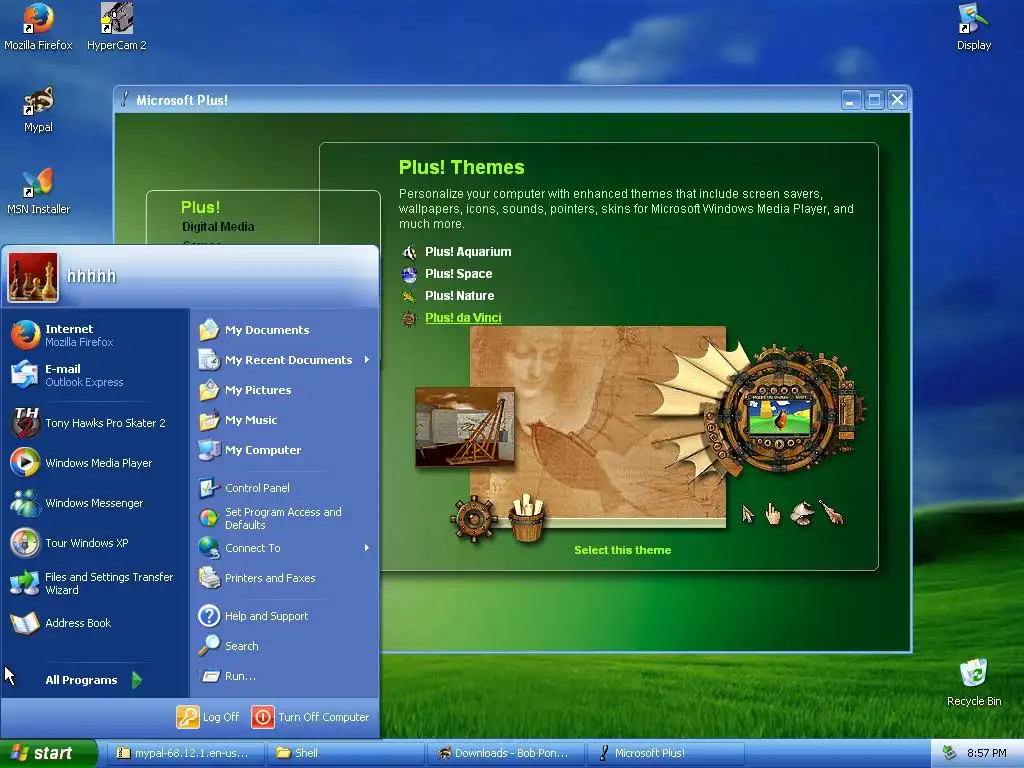Select Plus! Nature theme
Screen dimensions: 1024x768
pyautogui.click(x=459, y=296)
